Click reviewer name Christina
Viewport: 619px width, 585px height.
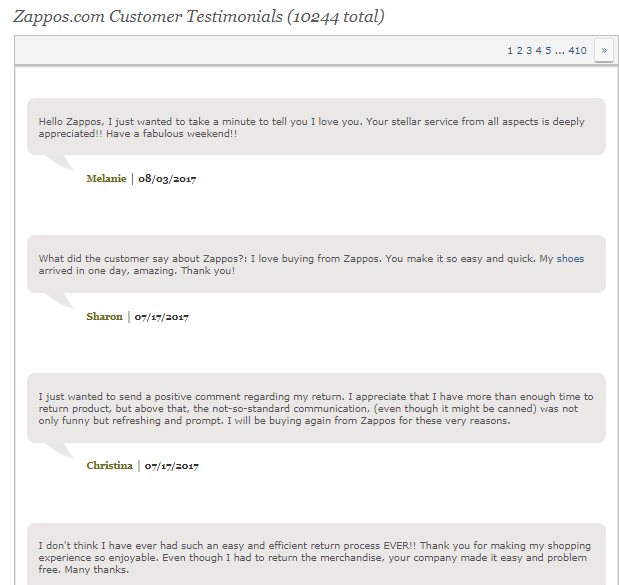[x=109, y=466]
